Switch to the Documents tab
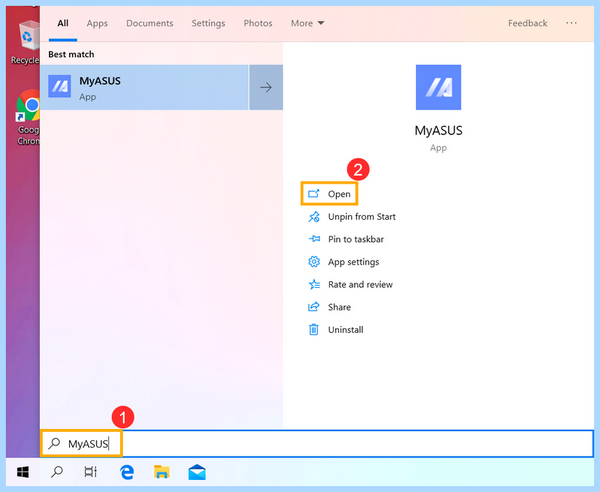 pos(150,23)
